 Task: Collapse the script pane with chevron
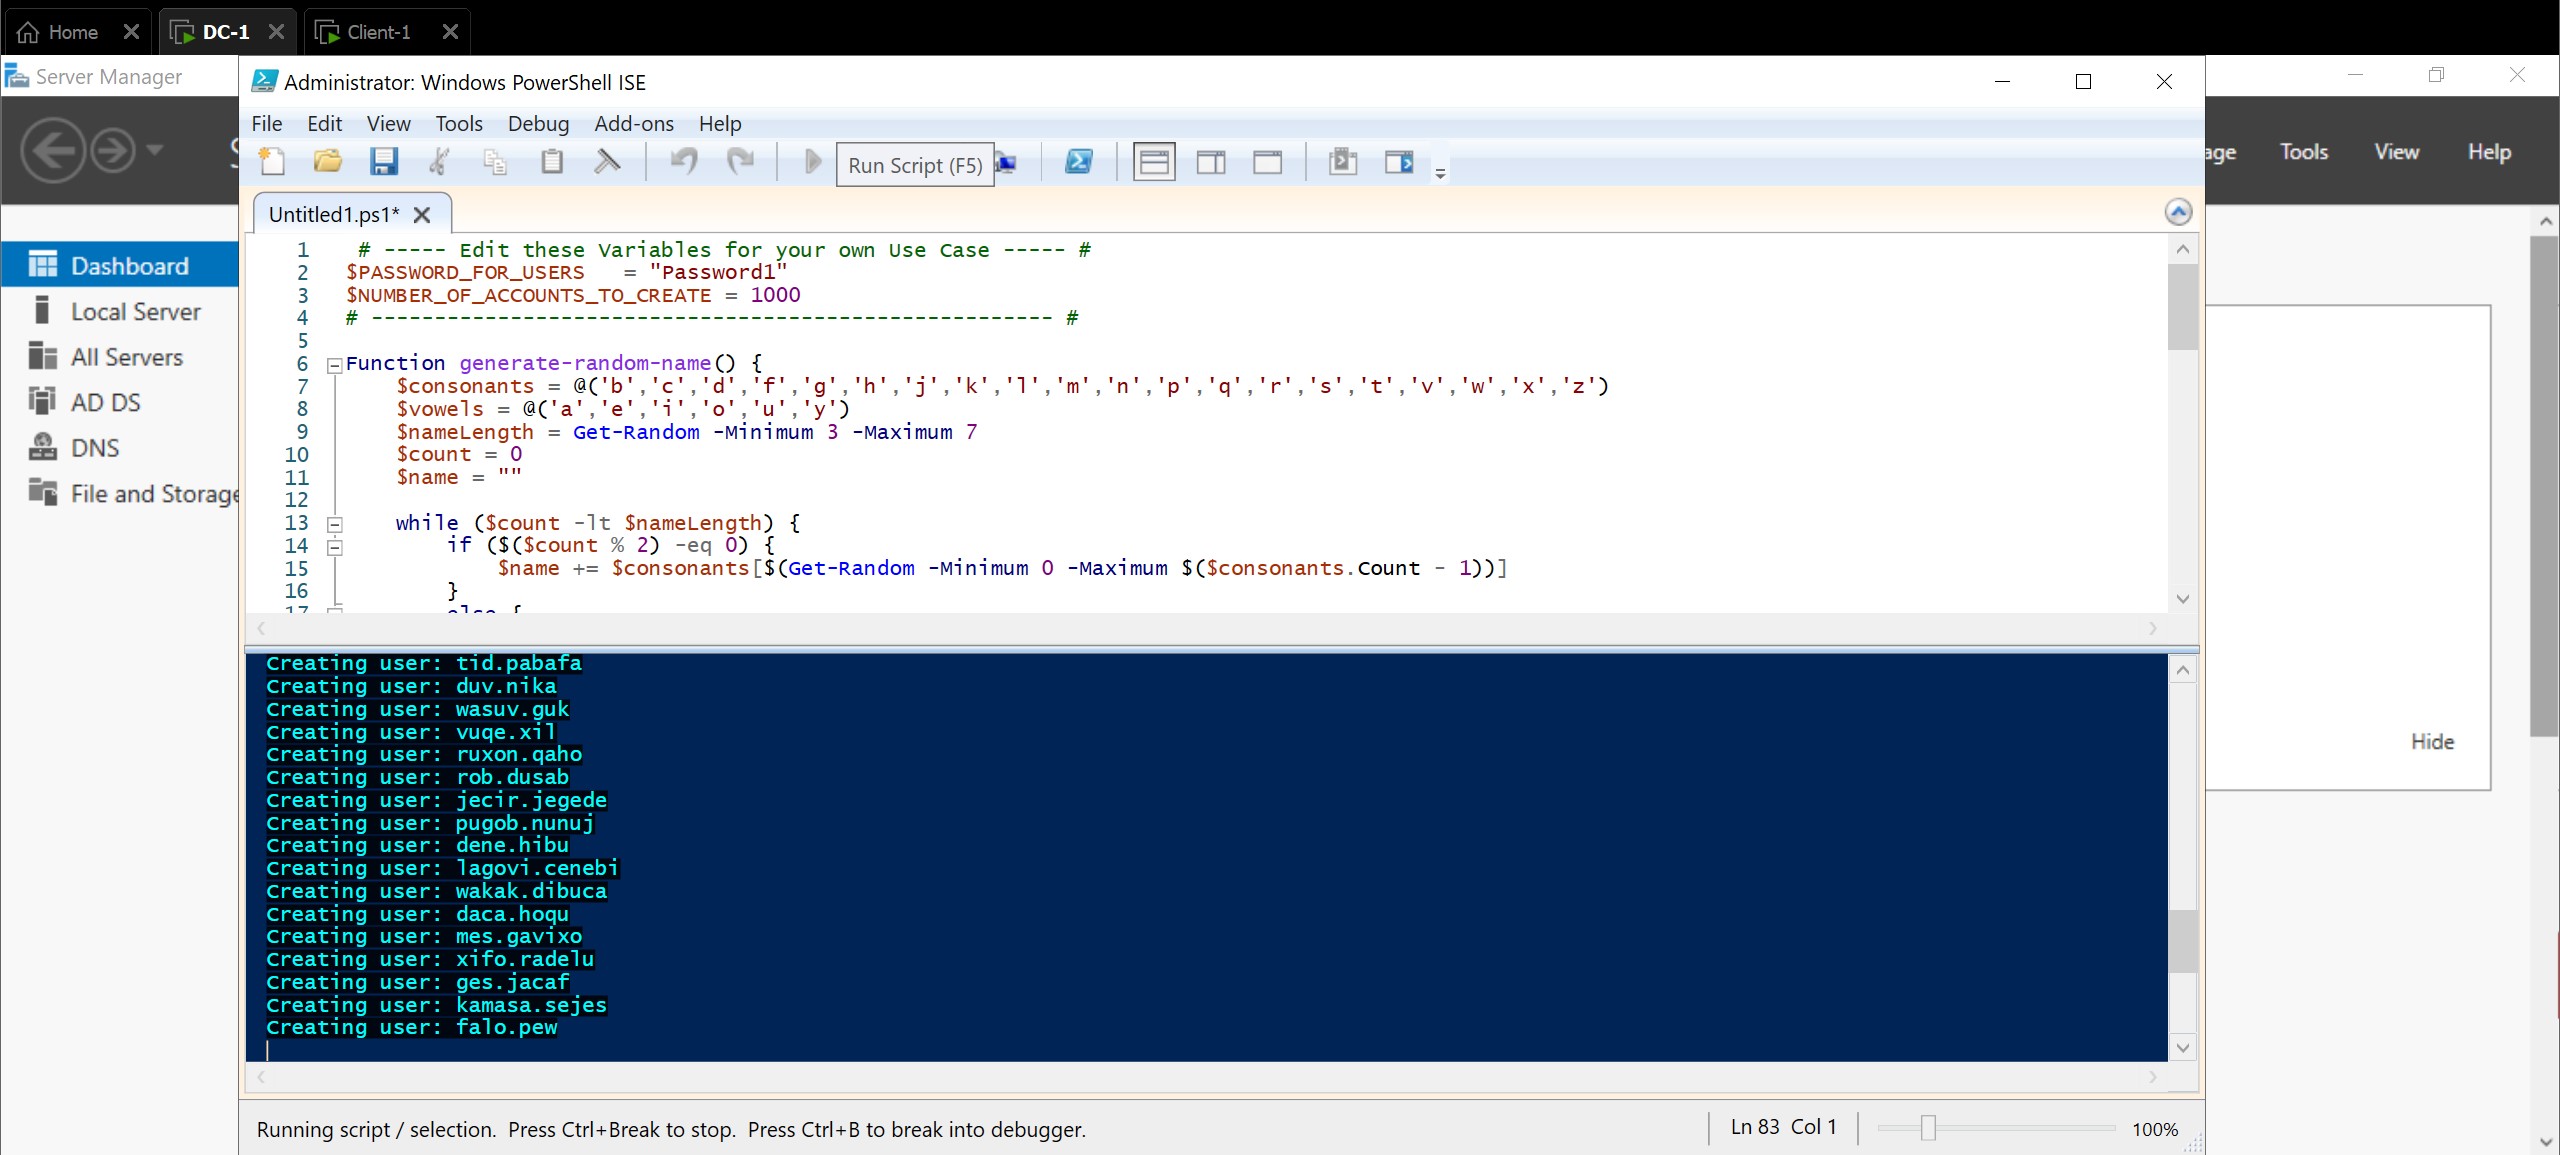click(2178, 212)
